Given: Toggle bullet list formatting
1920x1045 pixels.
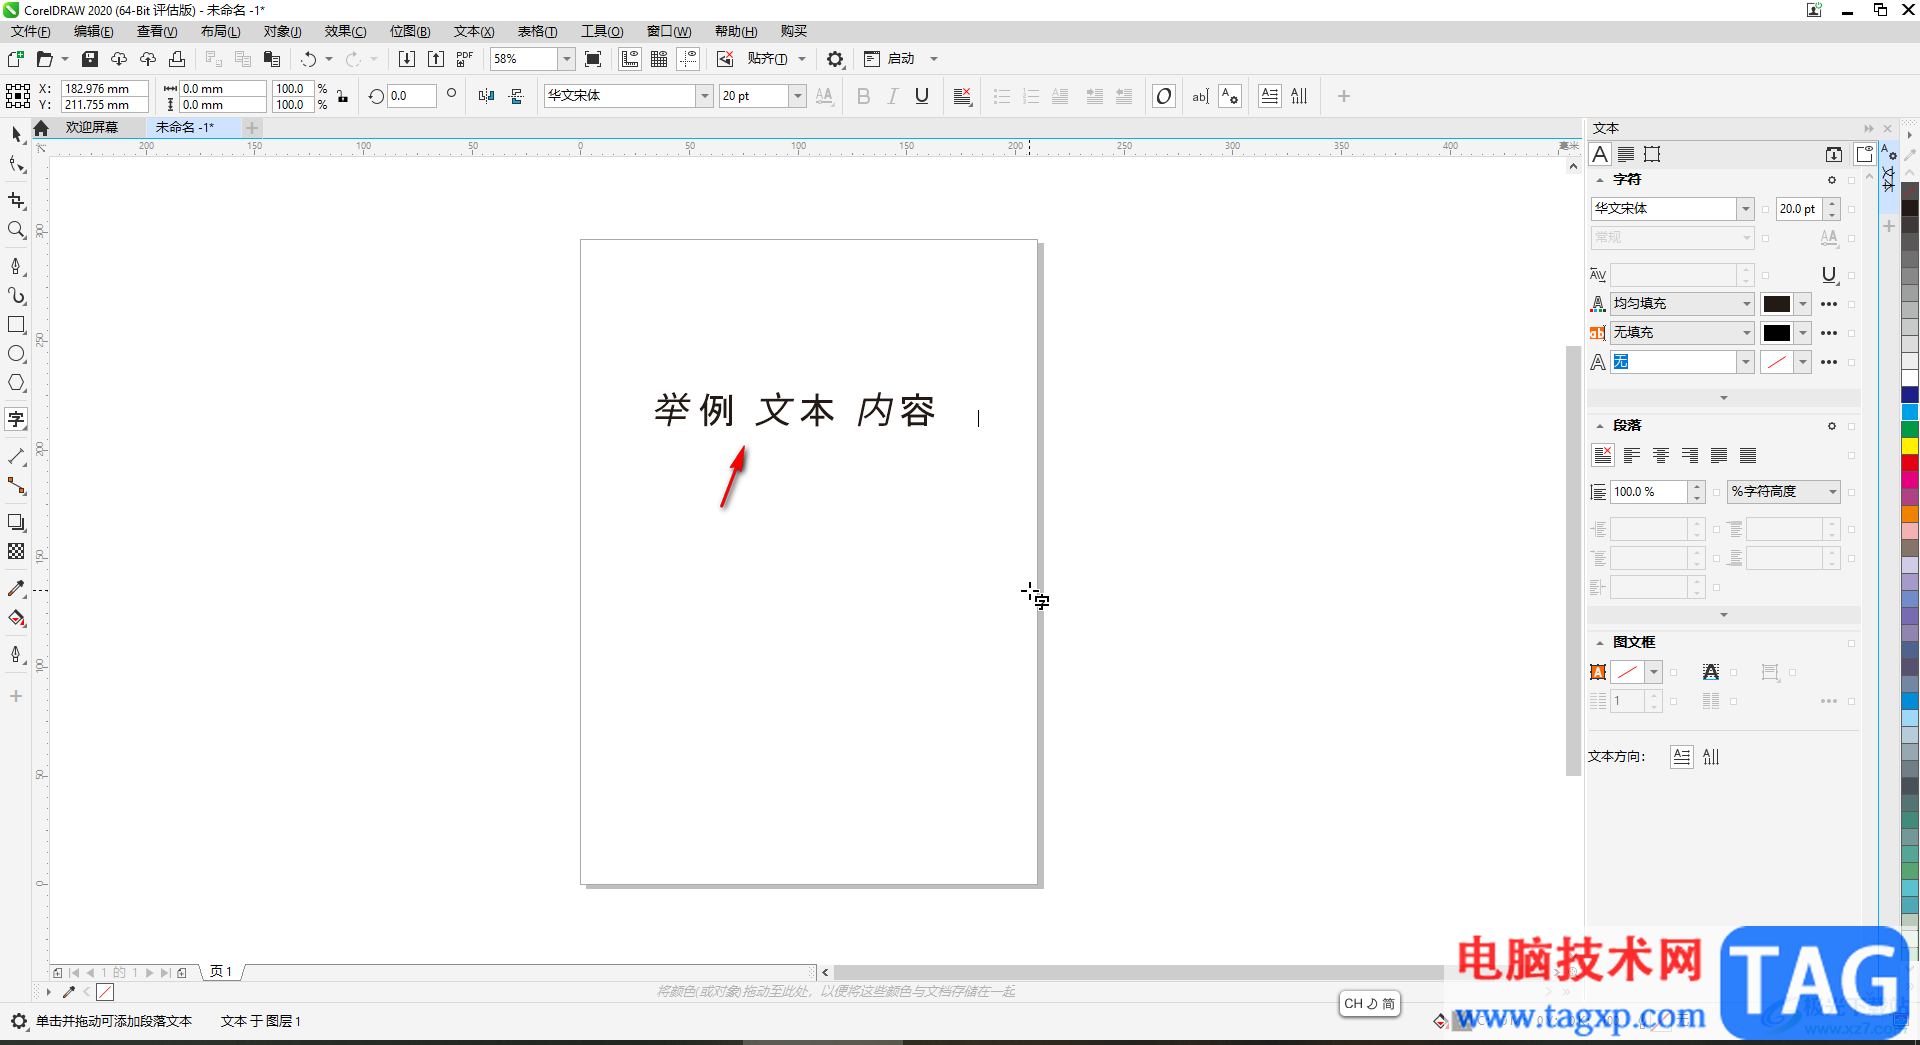Looking at the screenshot, I should coord(1002,96).
